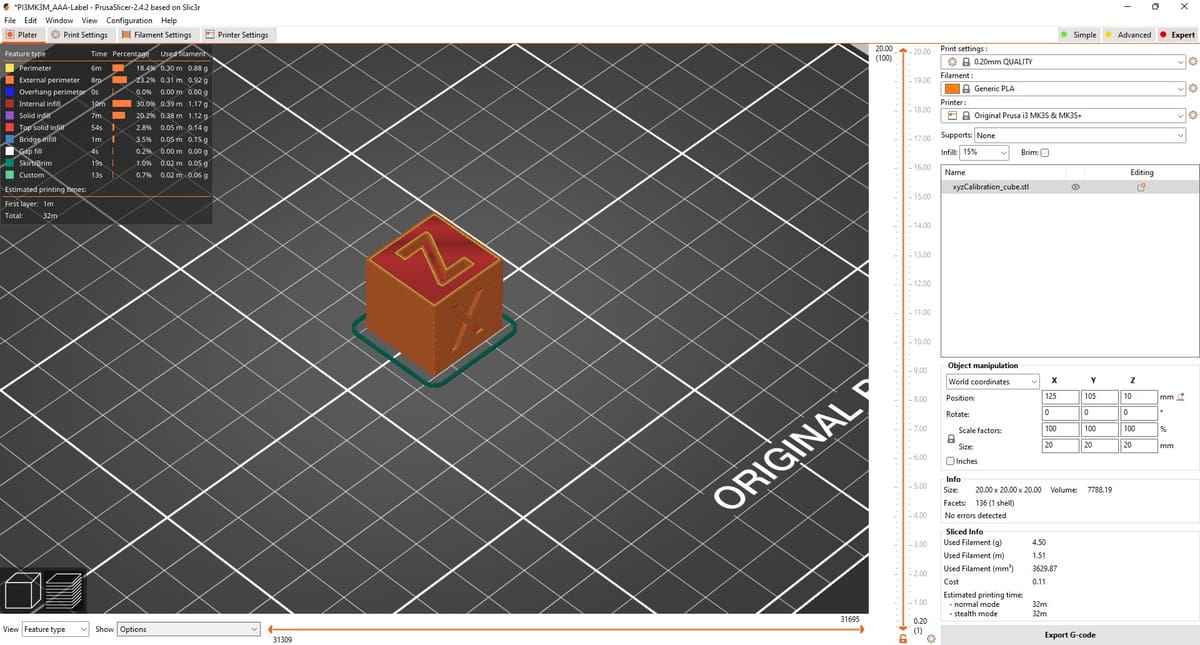Open the View menu
Image resolution: width=1200 pixels, height=645 pixels.
(89, 20)
